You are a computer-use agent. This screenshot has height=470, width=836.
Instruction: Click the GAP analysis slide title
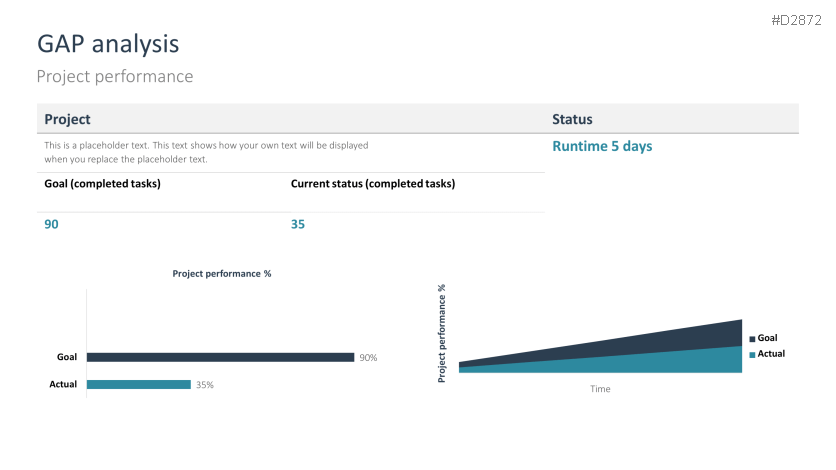click(108, 44)
